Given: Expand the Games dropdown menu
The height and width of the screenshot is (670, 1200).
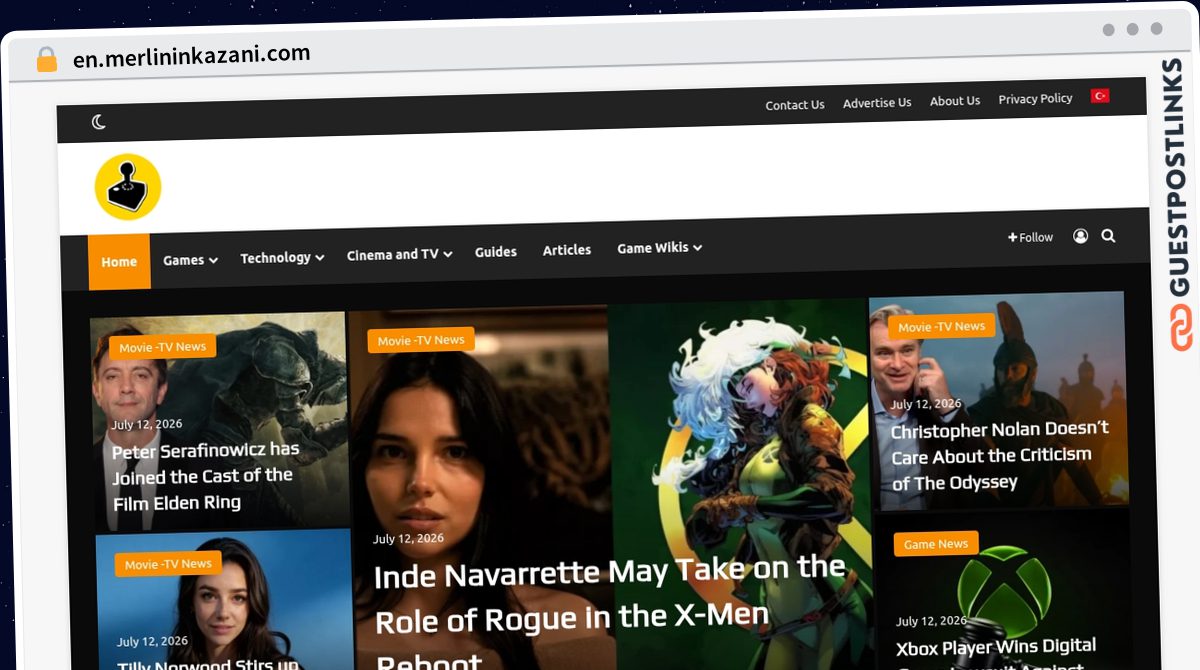Looking at the screenshot, I should pos(190,260).
